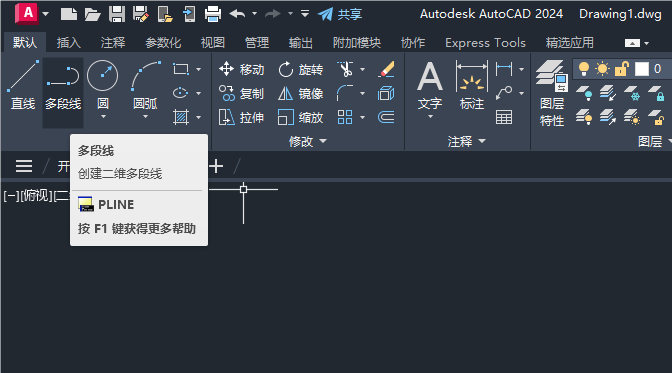Image resolution: width=672 pixels, height=373 pixels.
Task: Open the AutoCAD application menu logo
Action: 27,14
